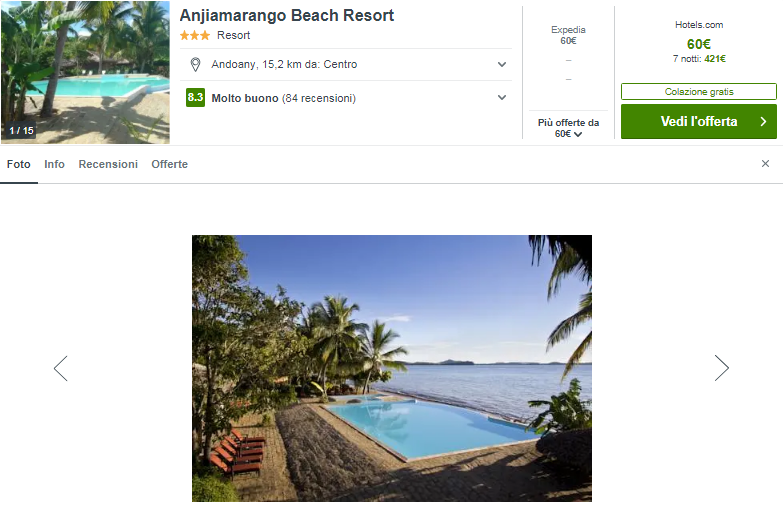Image resolution: width=783 pixels, height=526 pixels.
Task: Click the three-star rating icons
Action: tap(195, 35)
